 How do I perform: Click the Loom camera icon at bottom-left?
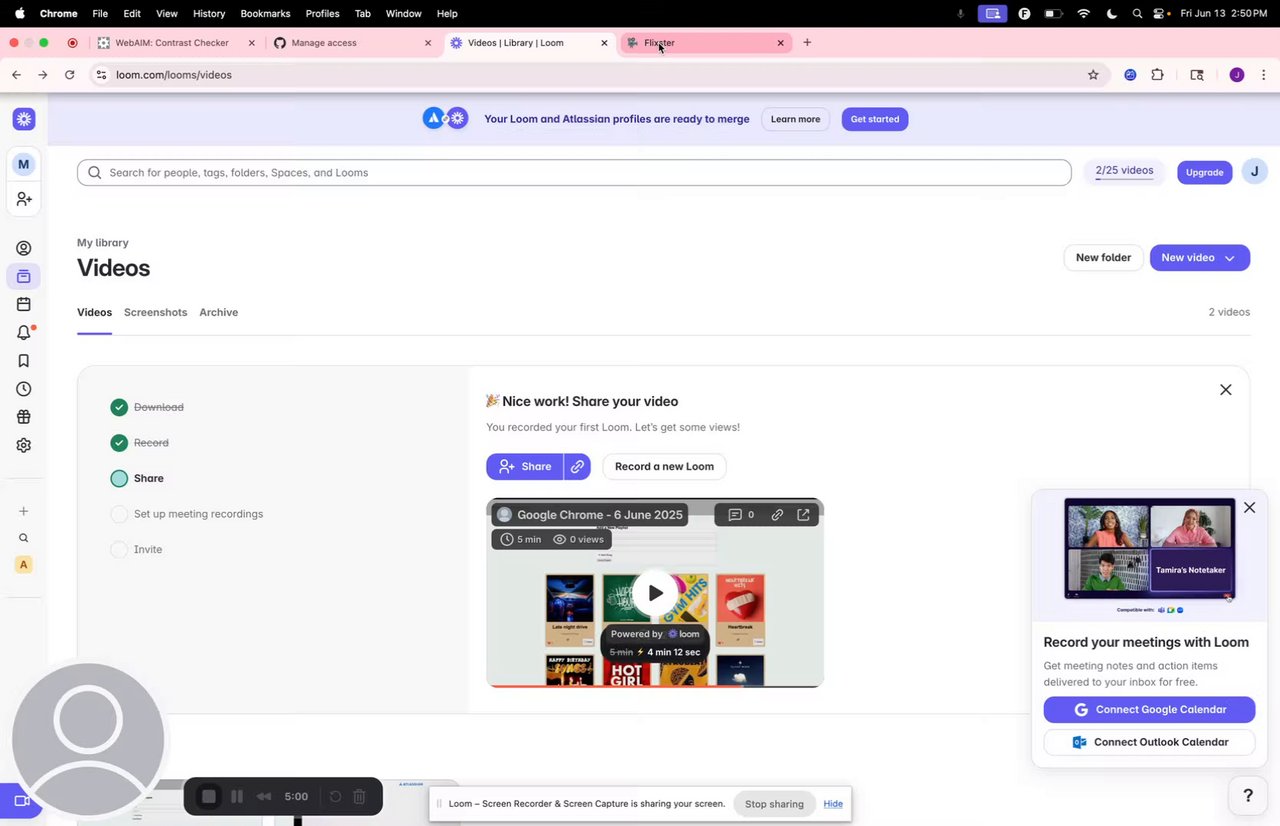point(19,801)
